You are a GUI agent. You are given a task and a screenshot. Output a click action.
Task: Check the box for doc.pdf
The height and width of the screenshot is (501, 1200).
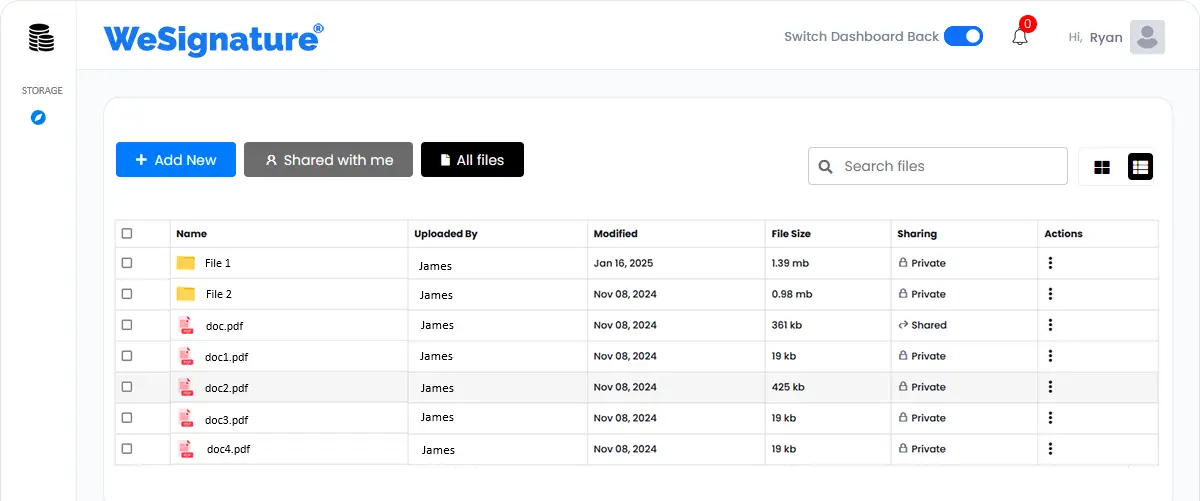(x=127, y=325)
